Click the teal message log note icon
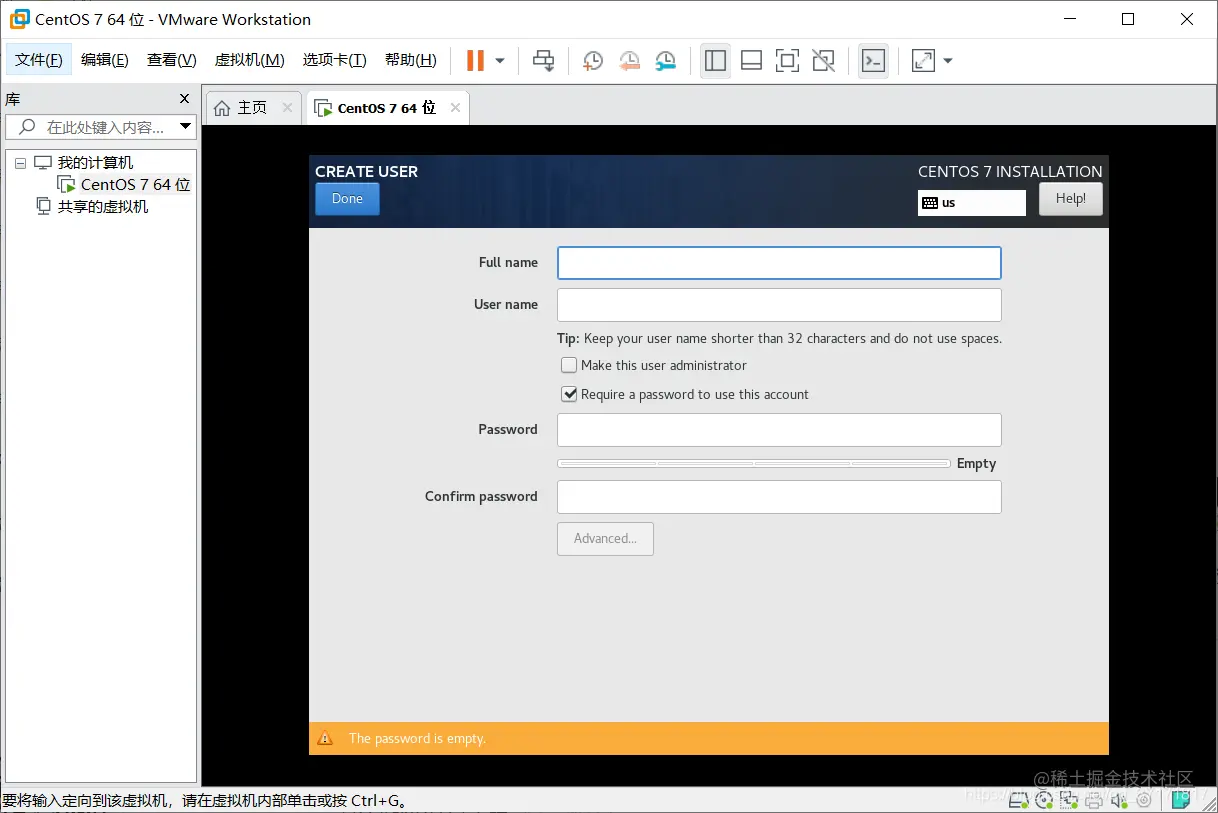The height and width of the screenshot is (813, 1218). [x=1180, y=800]
